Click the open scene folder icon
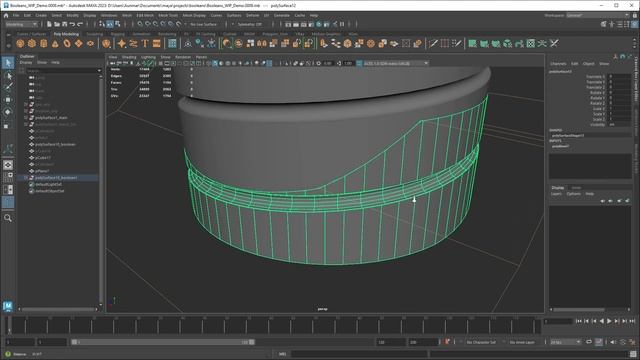 57,24
